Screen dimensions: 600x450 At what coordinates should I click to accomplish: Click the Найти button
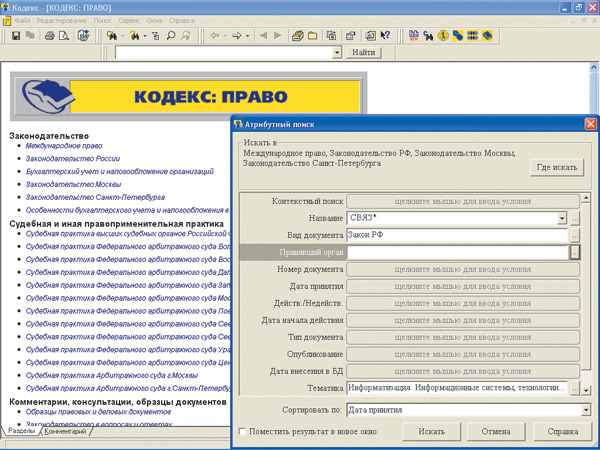coord(364,52)
